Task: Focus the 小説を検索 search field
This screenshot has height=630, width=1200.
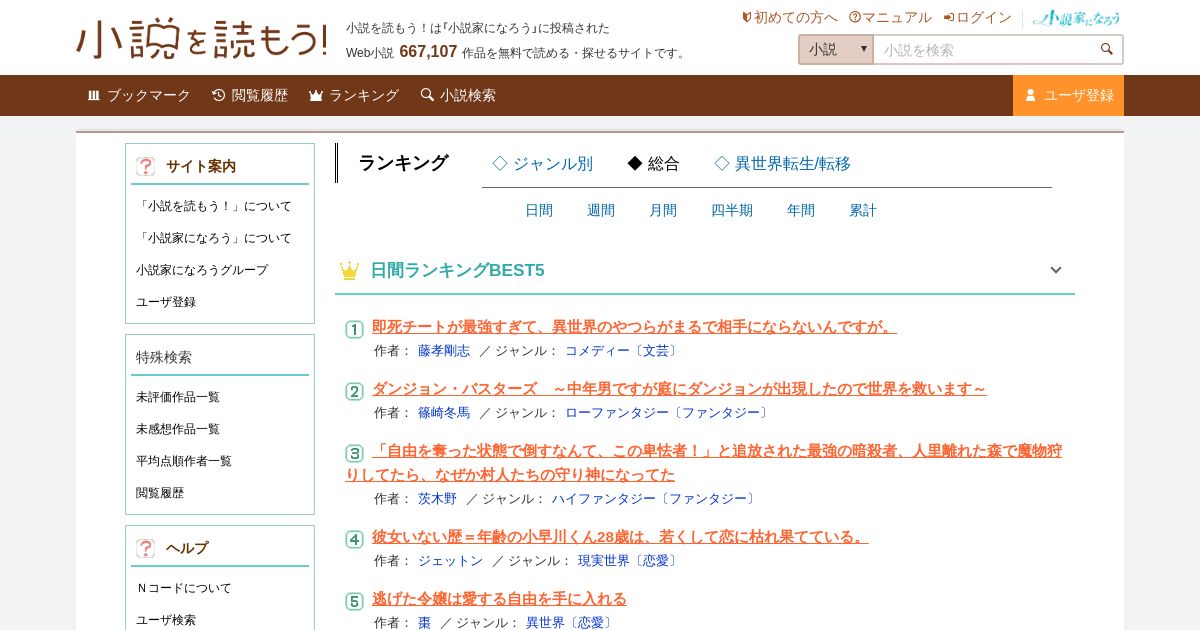Action: click(985, 49)
